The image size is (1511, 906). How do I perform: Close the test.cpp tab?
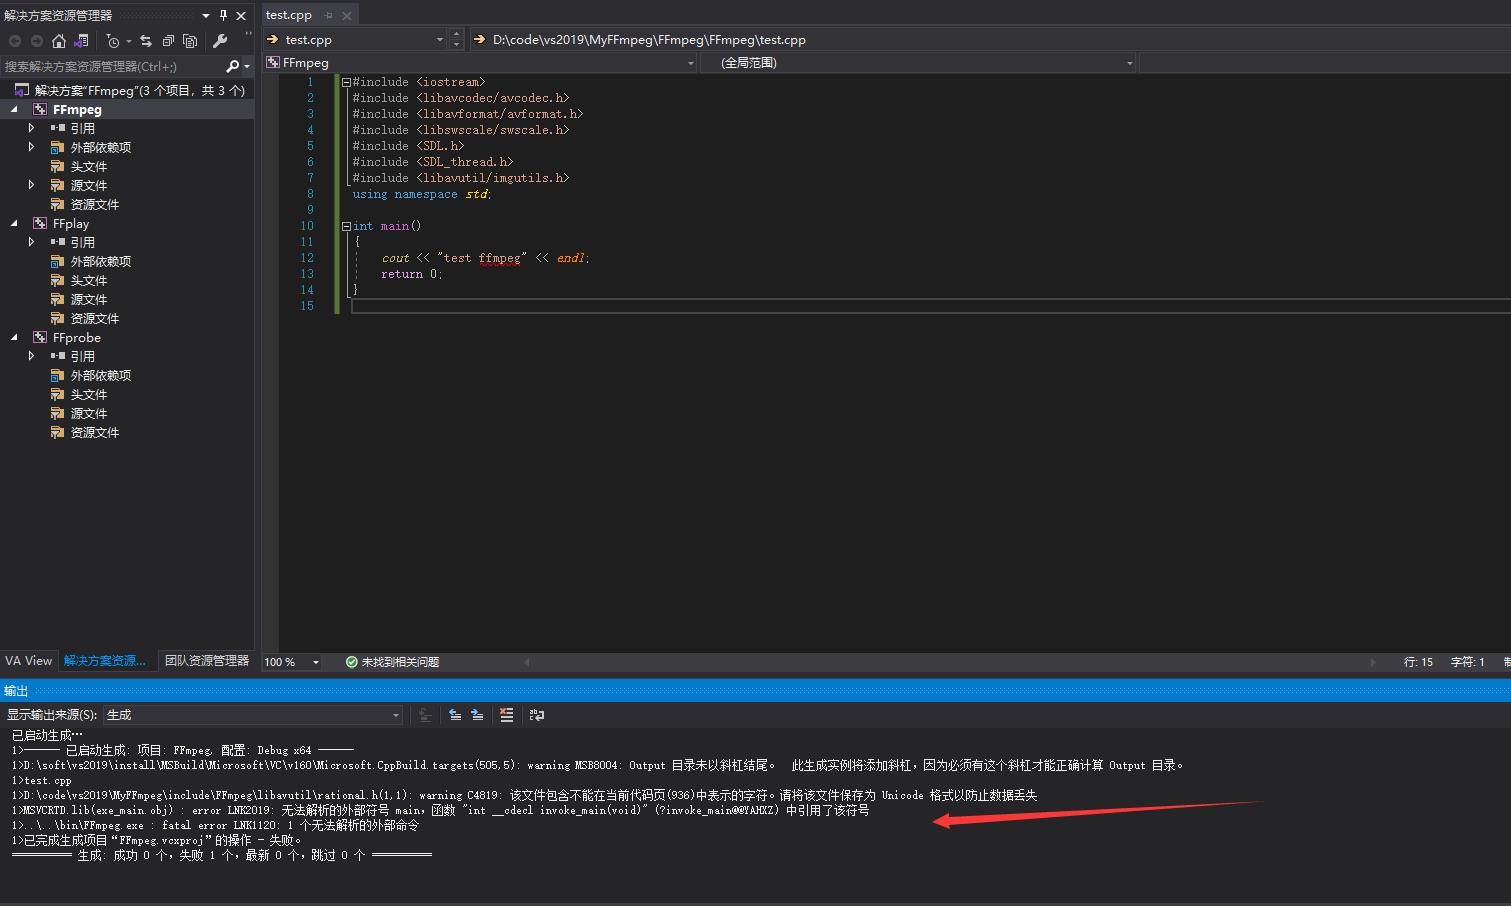click(347, 15)
